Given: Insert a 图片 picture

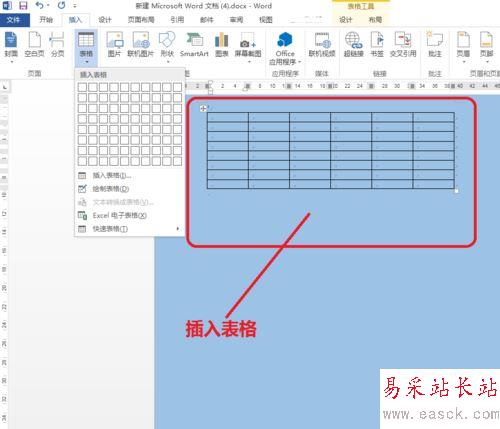Looking at the screenshot, I should 114,45.
